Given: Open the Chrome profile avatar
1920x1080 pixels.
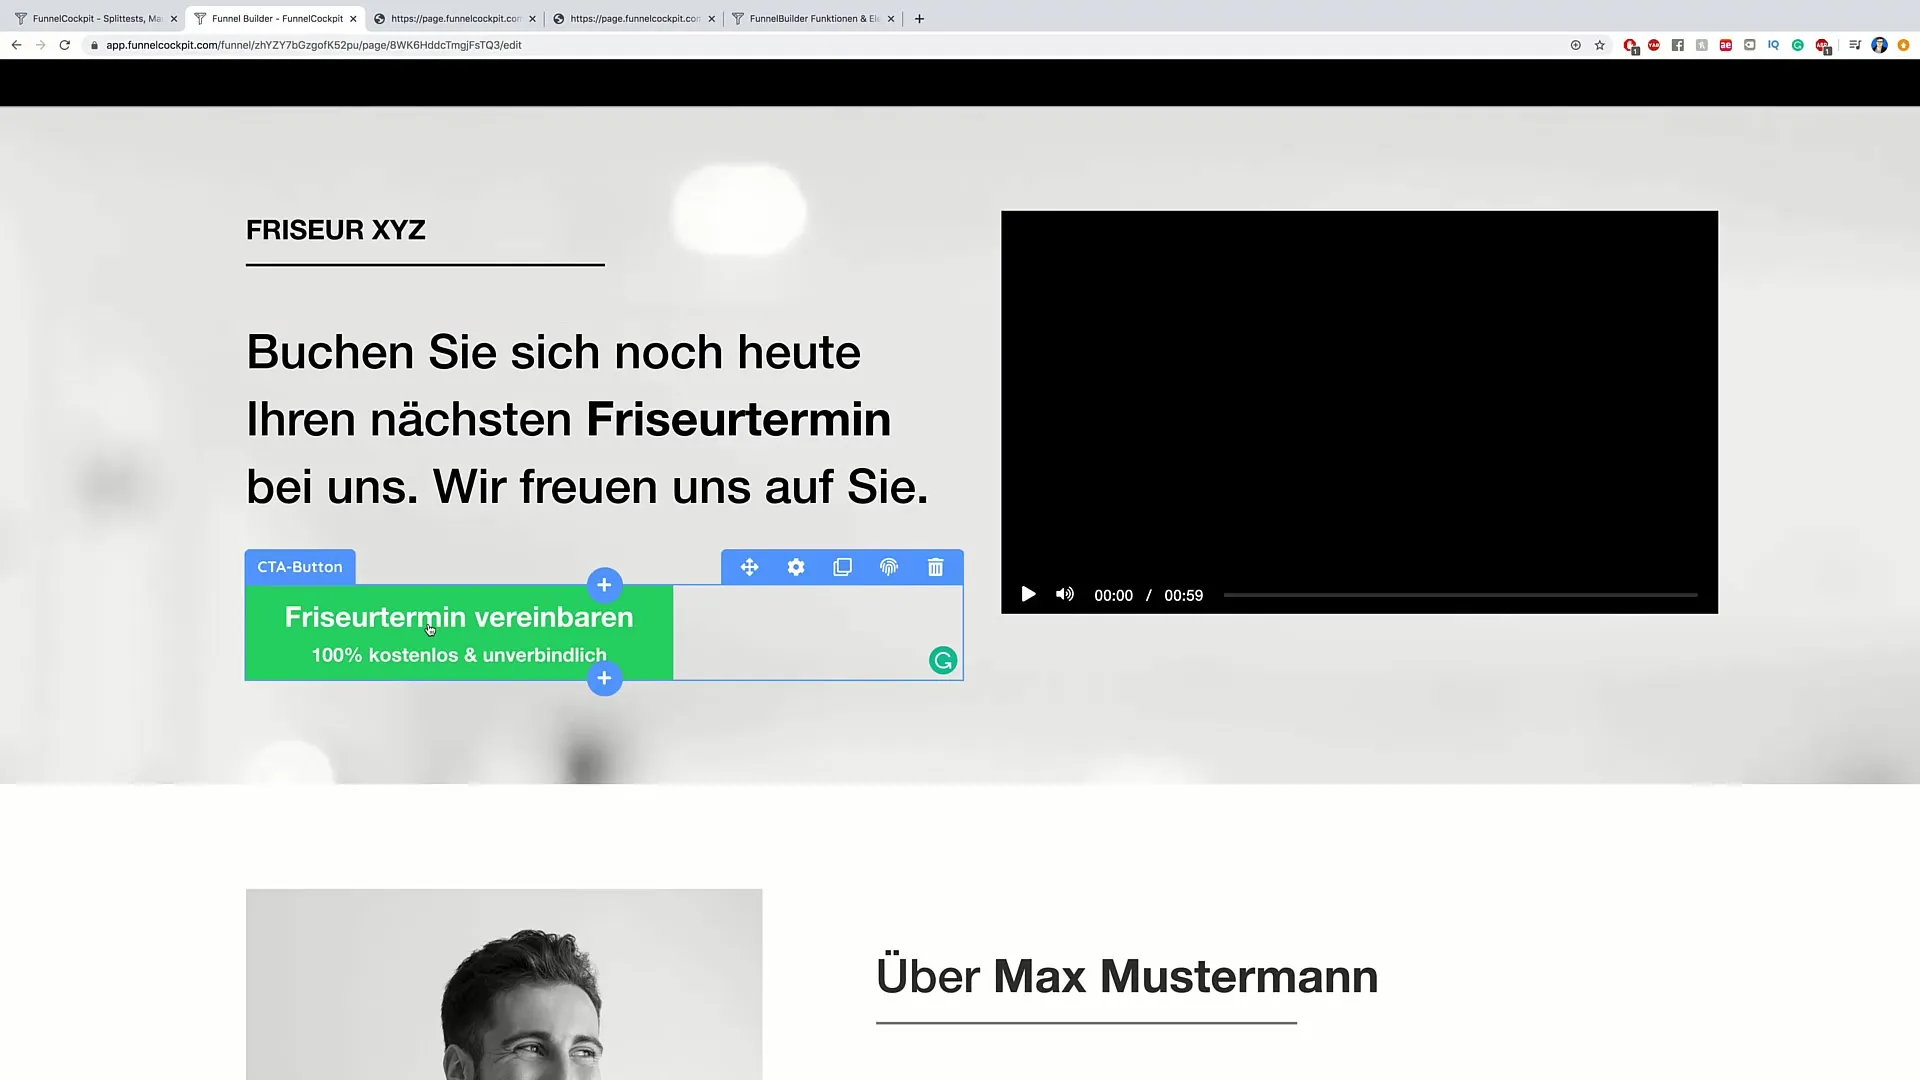Looking at the screenshot, I should click(x=1880, y=45).
